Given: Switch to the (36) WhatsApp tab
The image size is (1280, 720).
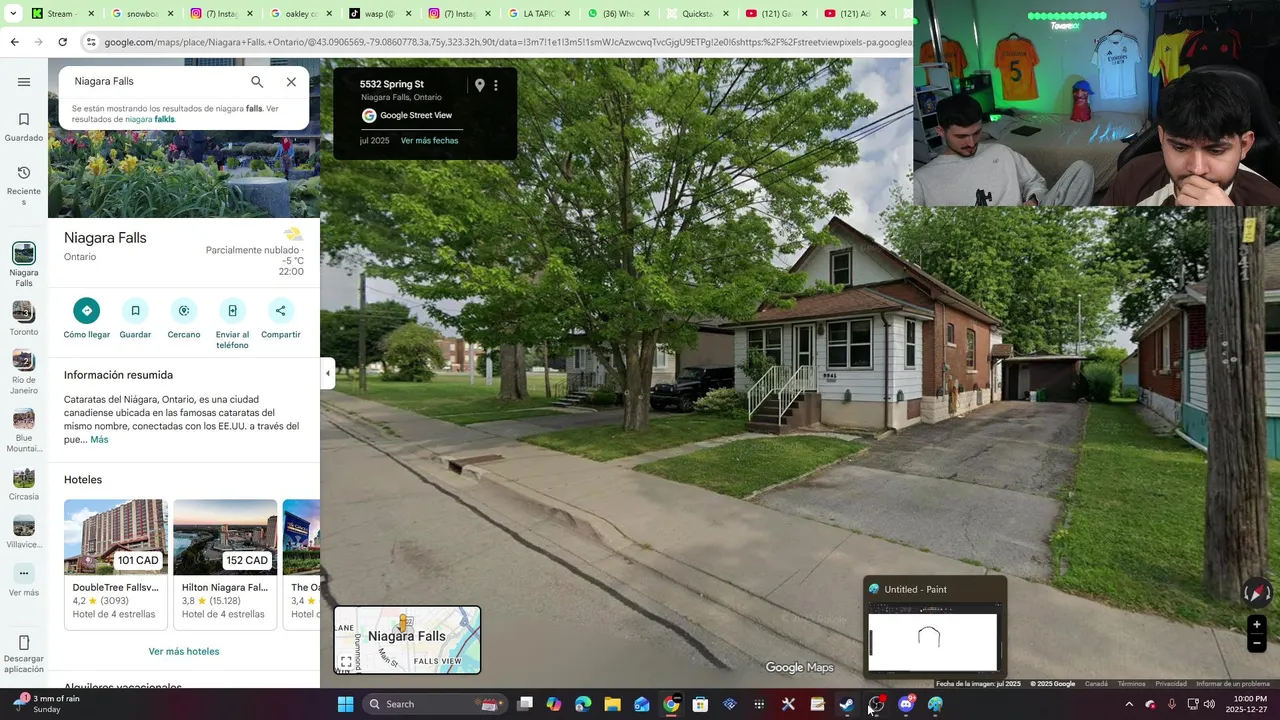Looking at the screenshot, I should (x=616, y=14).
